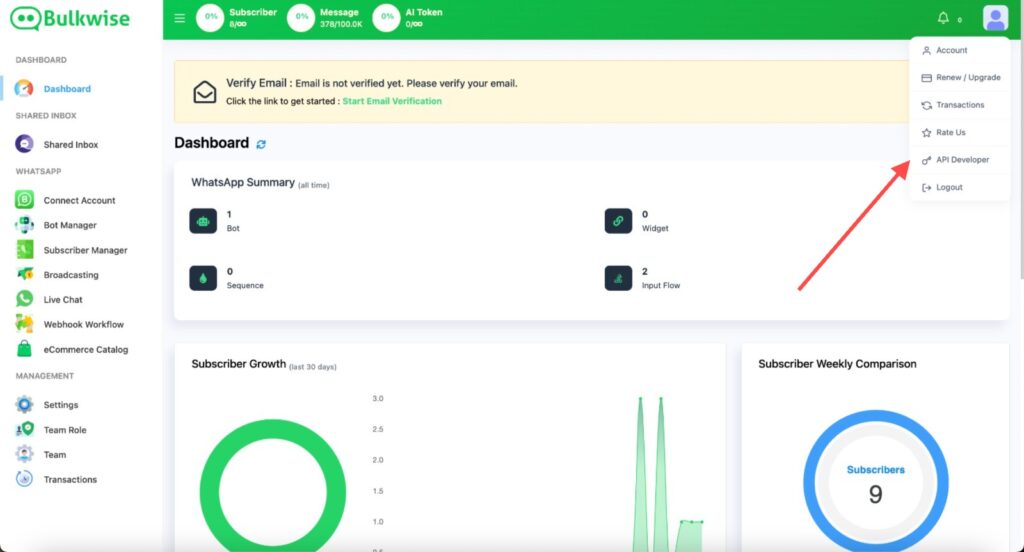
Task: Select Transactions in the profile menu
Action: click(x=959, y=105)
